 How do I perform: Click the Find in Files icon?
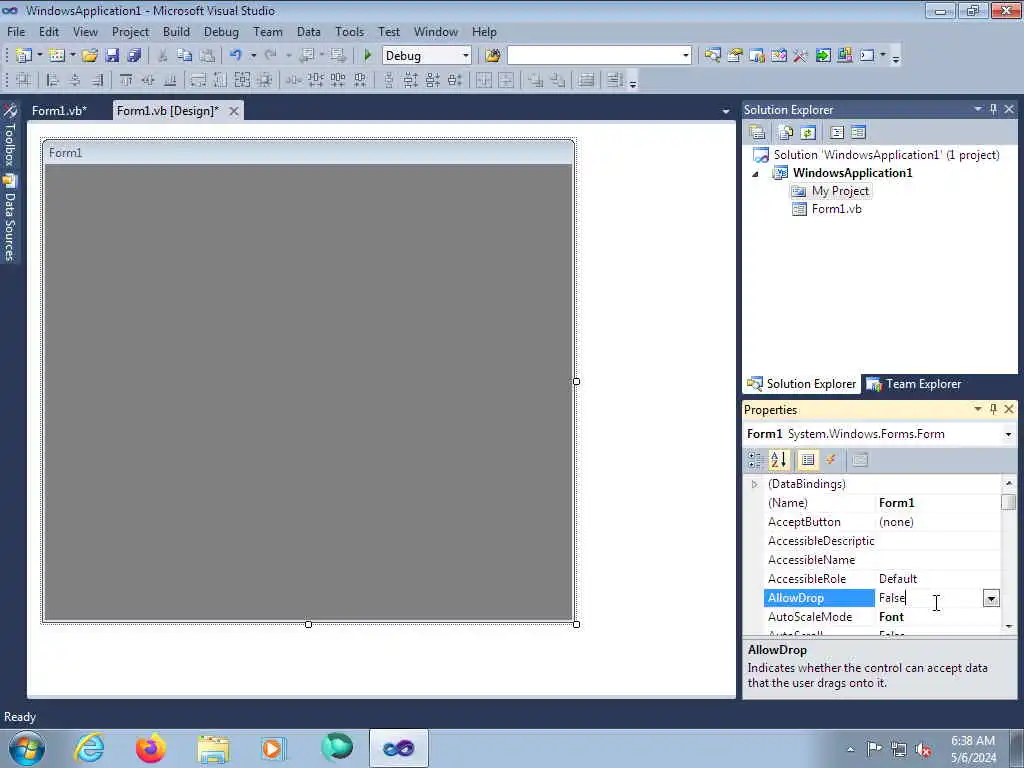coord(492,56)
